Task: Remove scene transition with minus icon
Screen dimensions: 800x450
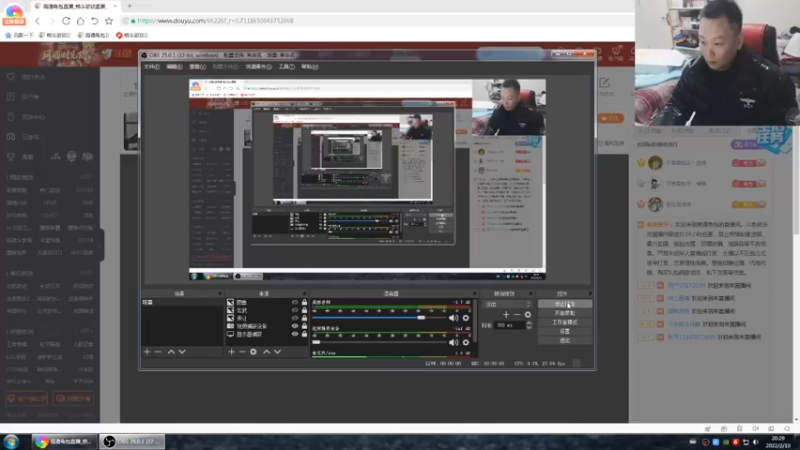Action: (x=517, y=314)
